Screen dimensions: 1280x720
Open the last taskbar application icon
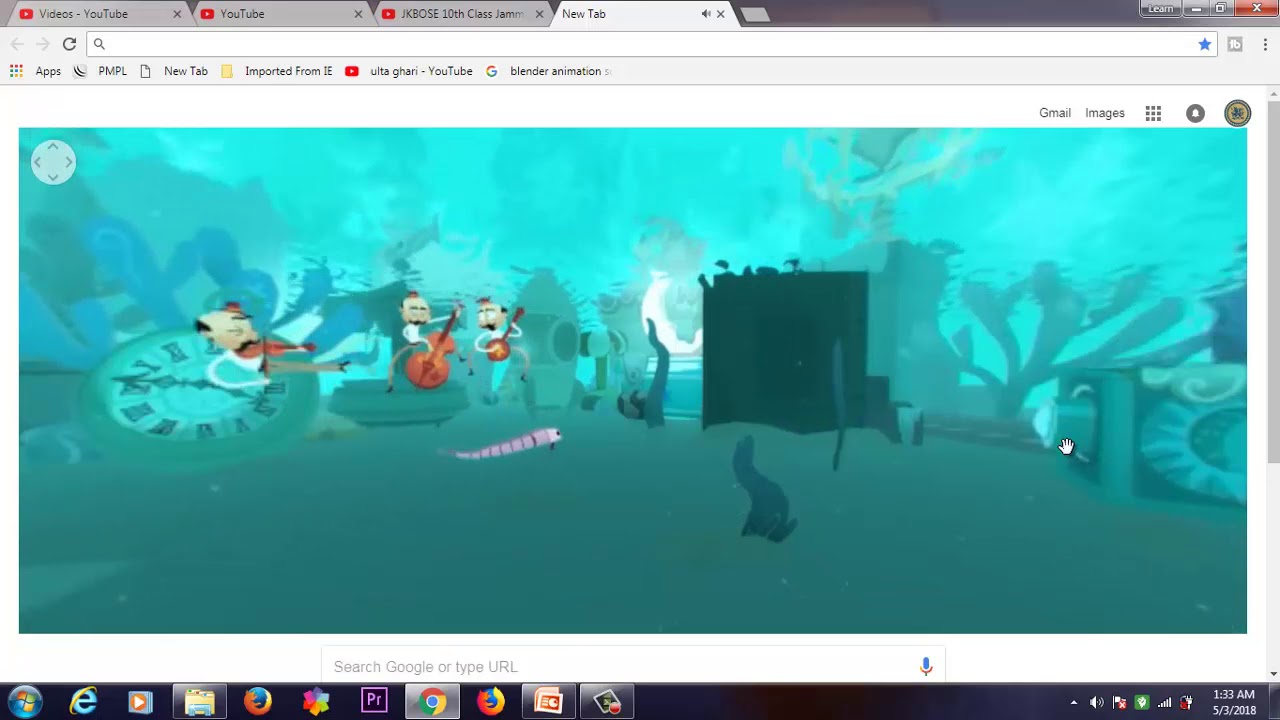click(607, 702)
